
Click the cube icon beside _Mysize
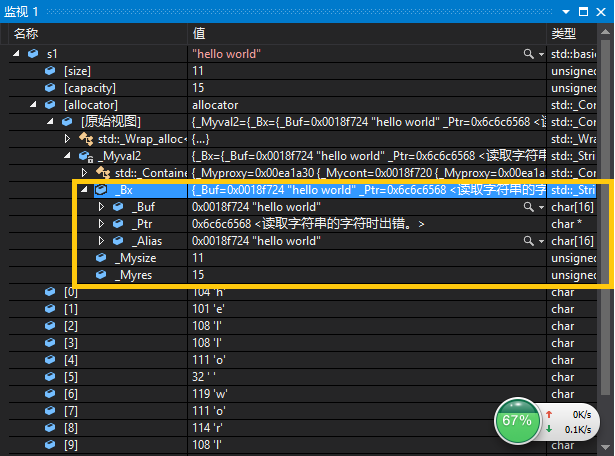point(101,258)
